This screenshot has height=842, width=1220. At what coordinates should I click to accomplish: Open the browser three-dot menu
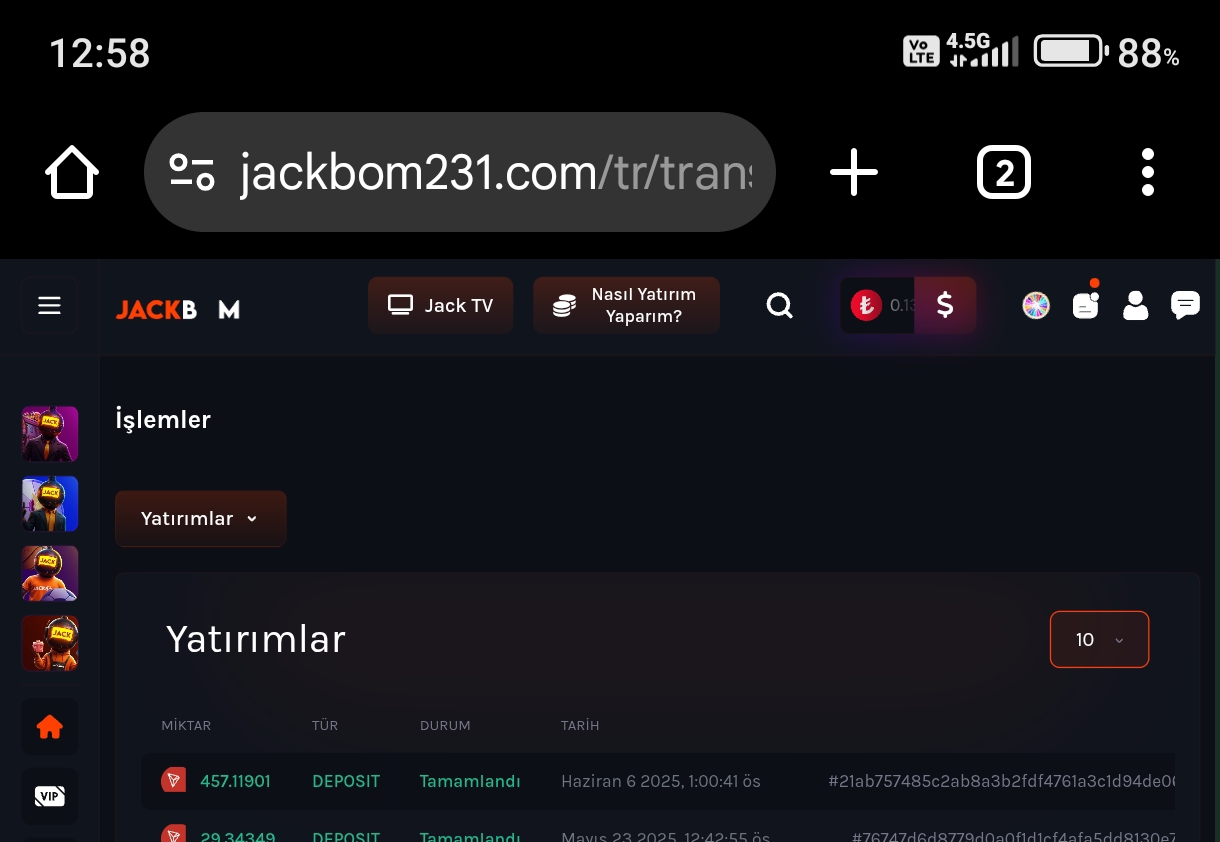1148,172
